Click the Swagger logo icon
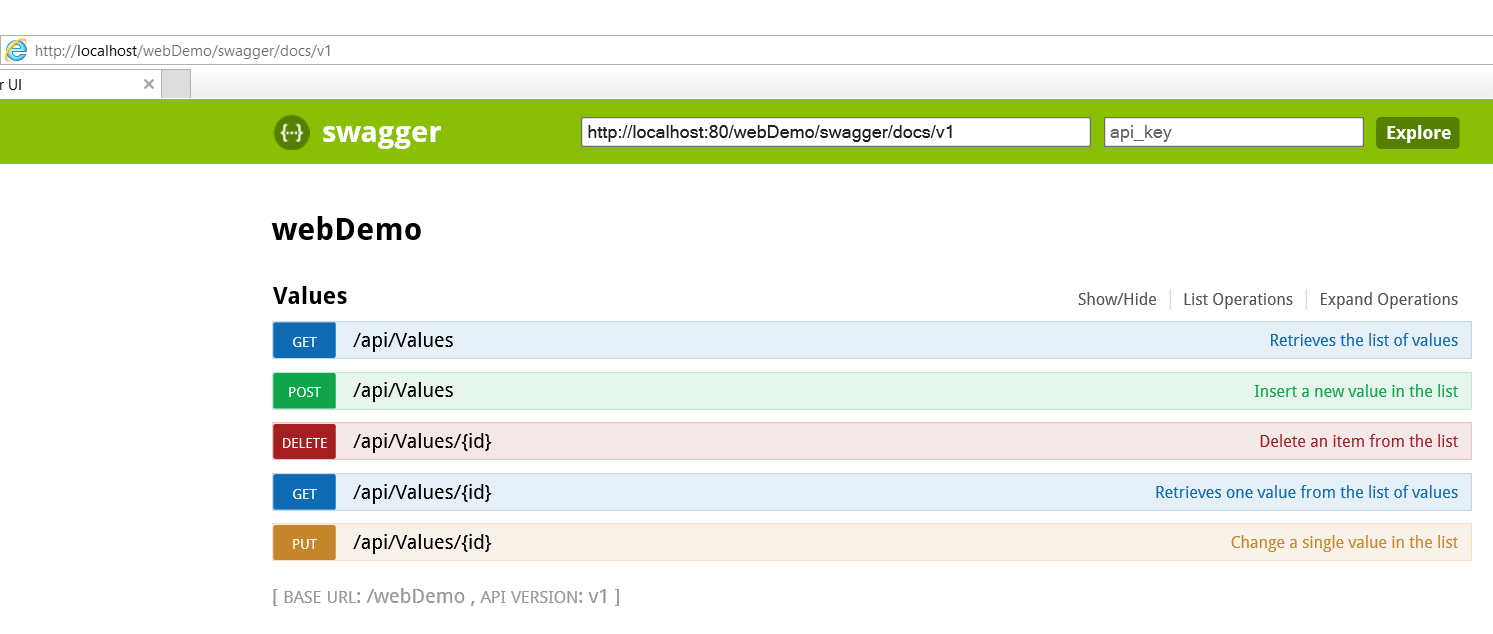 pyautogui.click(x=291, y=132)
